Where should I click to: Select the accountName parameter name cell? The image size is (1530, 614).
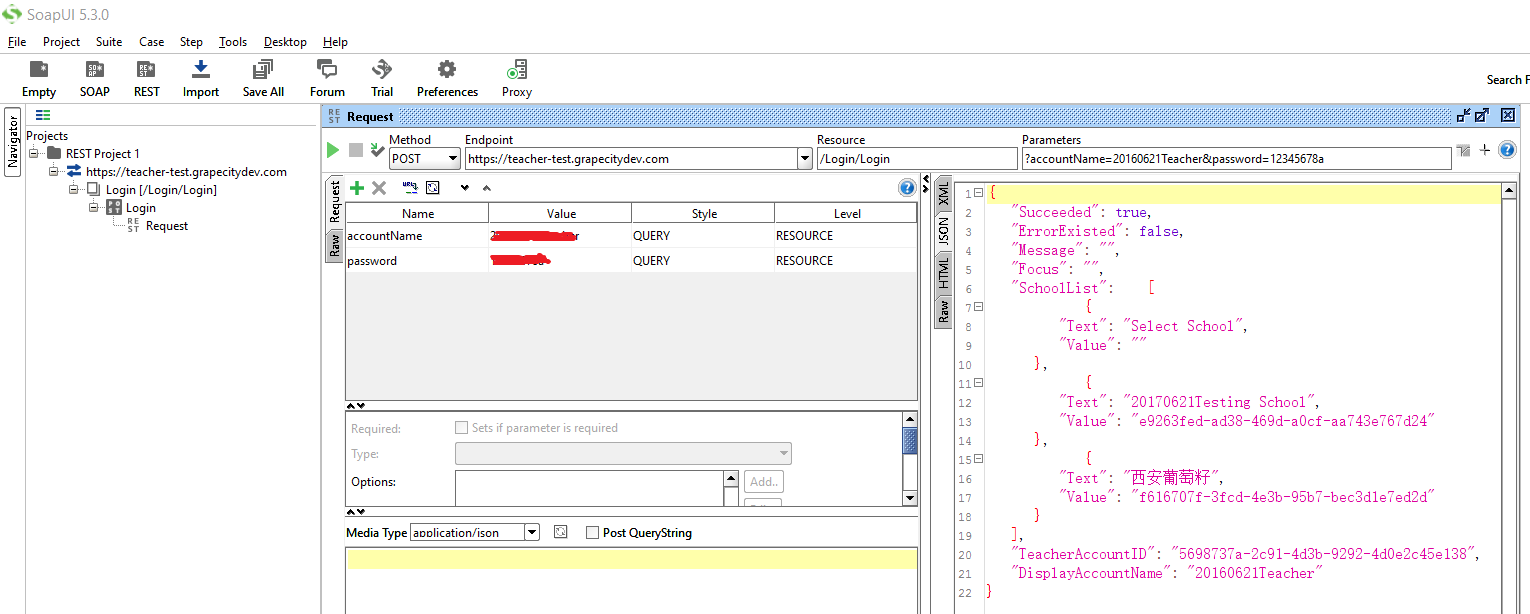coord(417,236)
